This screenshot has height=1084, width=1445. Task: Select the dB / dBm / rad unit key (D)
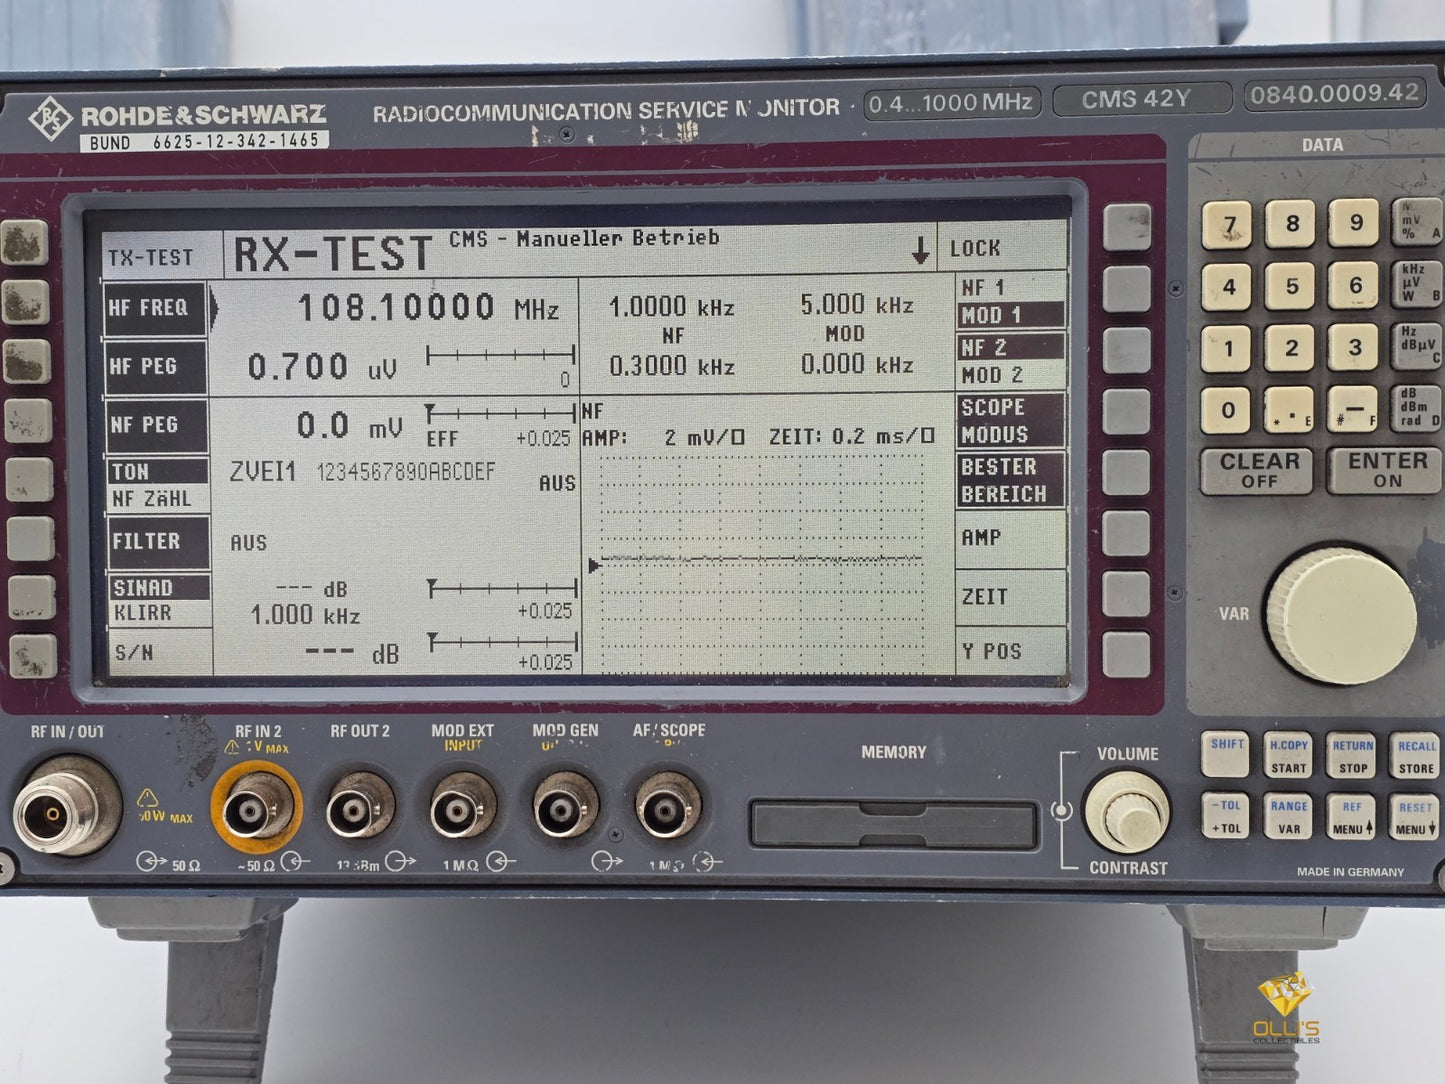point(1418,410)
